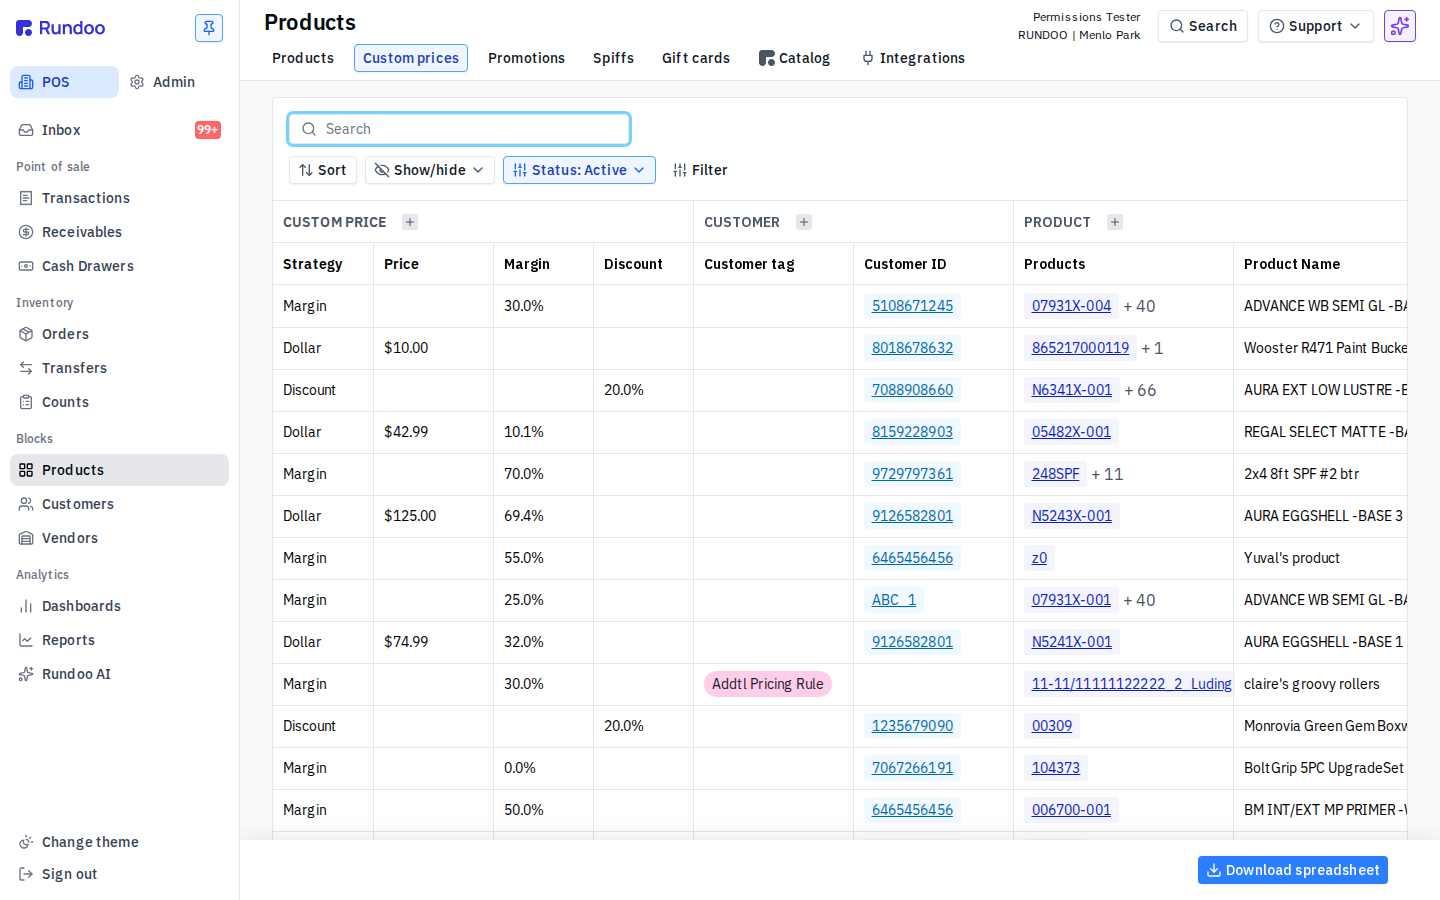Click the Vendors icon

click(26, 538)
